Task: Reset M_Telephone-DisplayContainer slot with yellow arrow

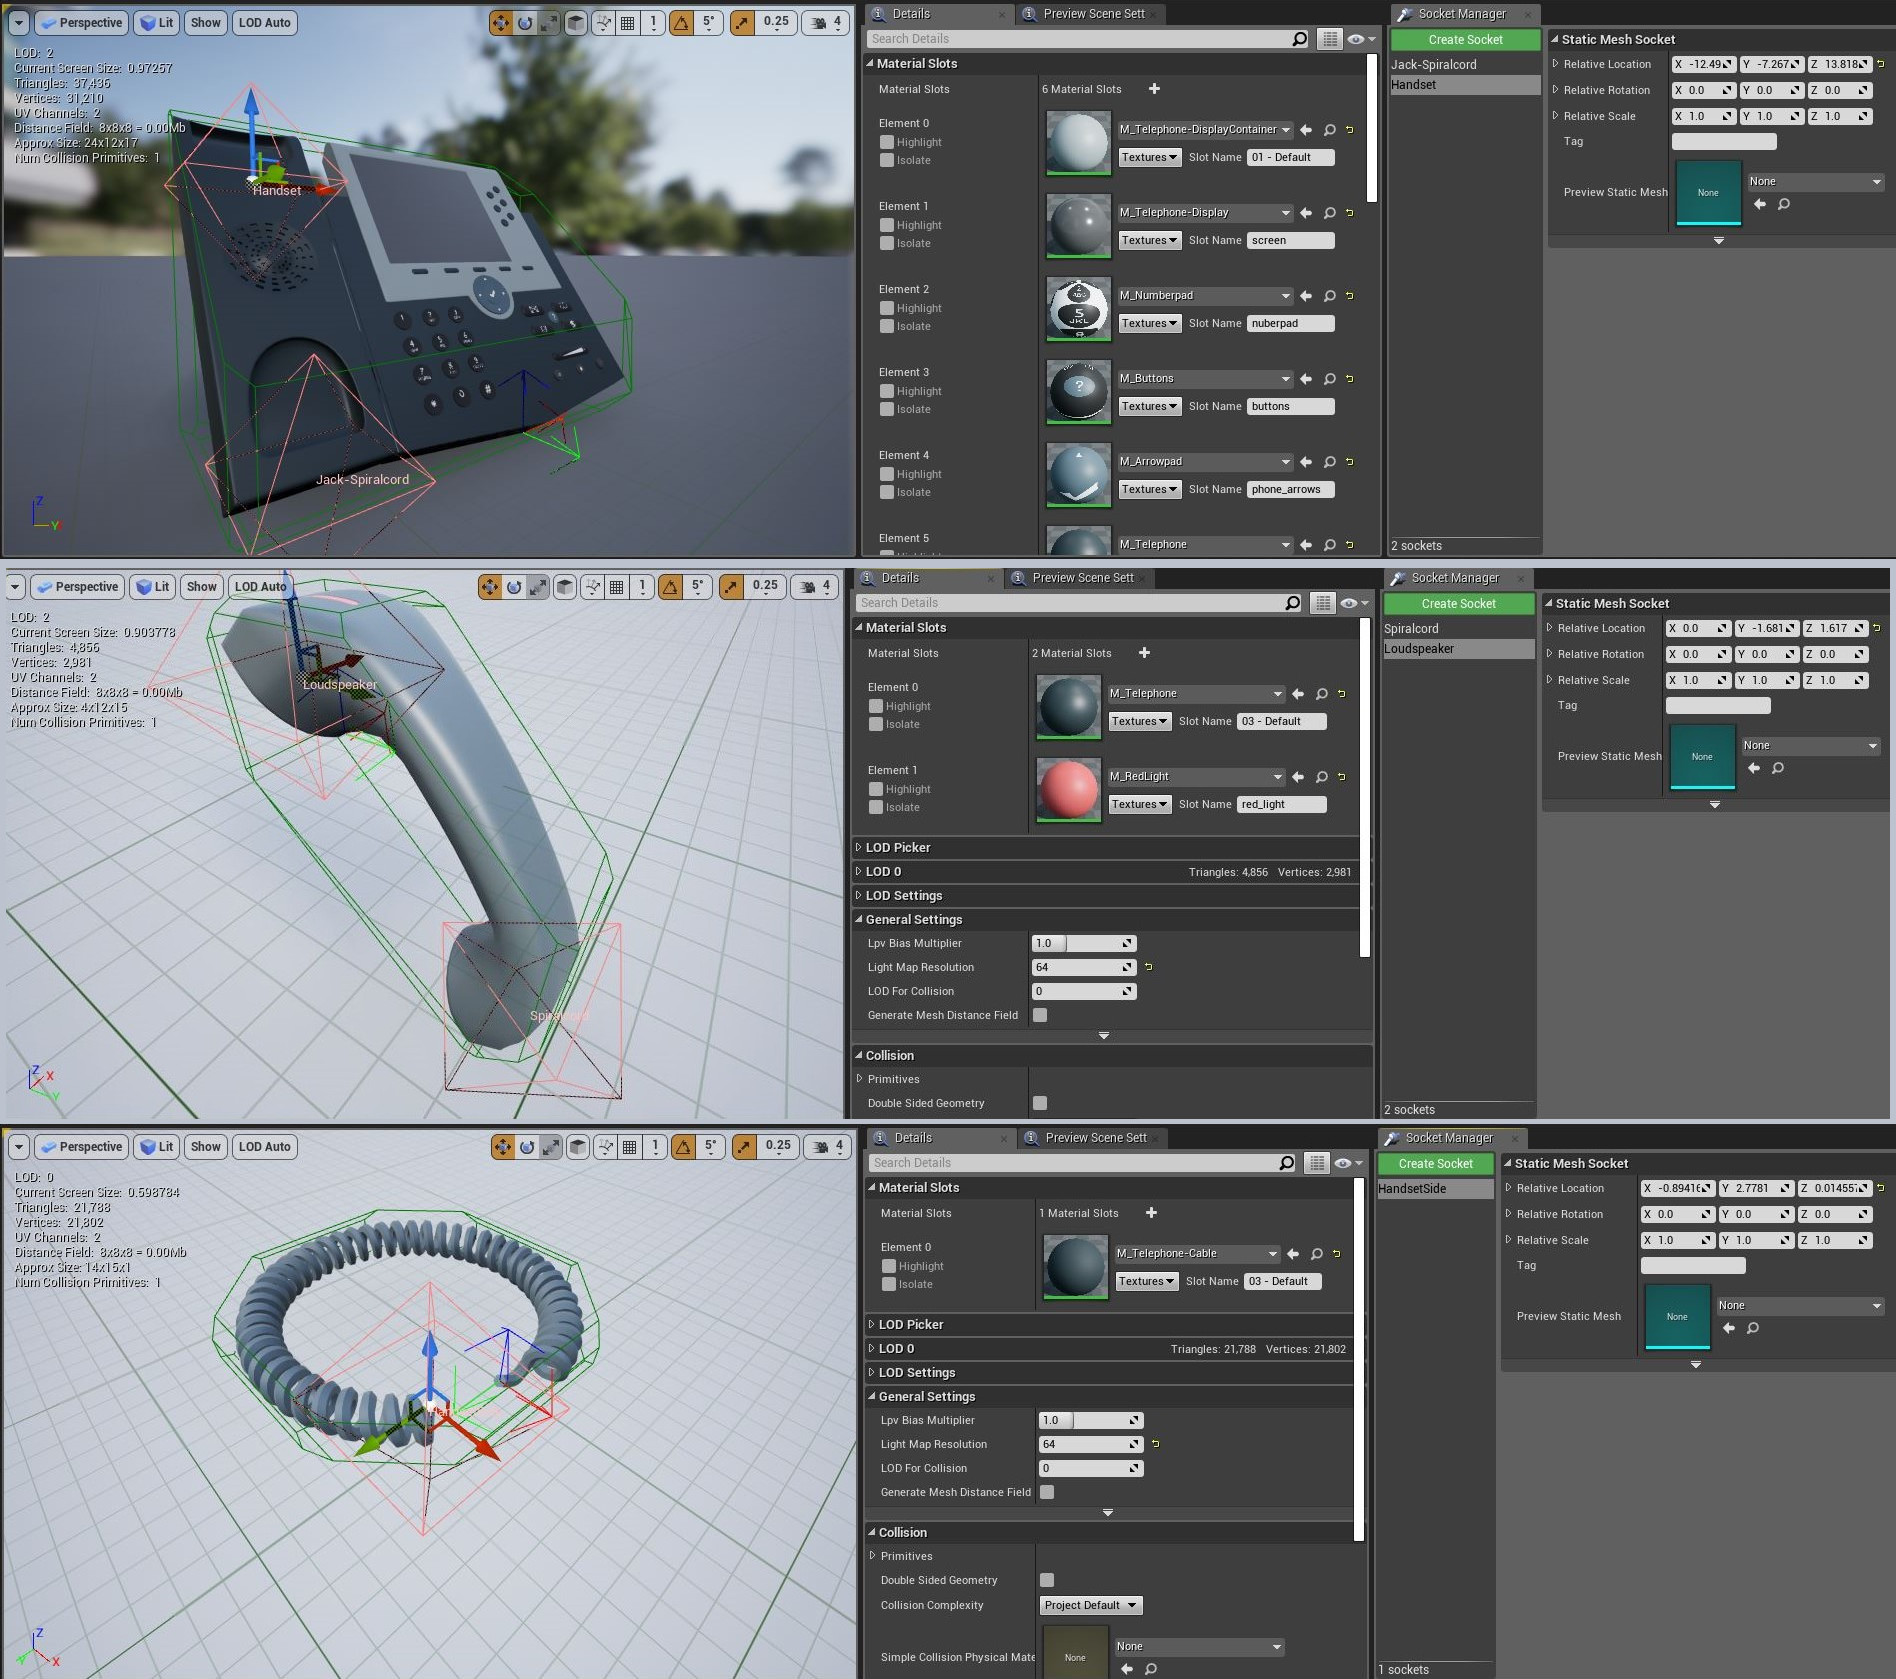Action: tap(1350, 130)
